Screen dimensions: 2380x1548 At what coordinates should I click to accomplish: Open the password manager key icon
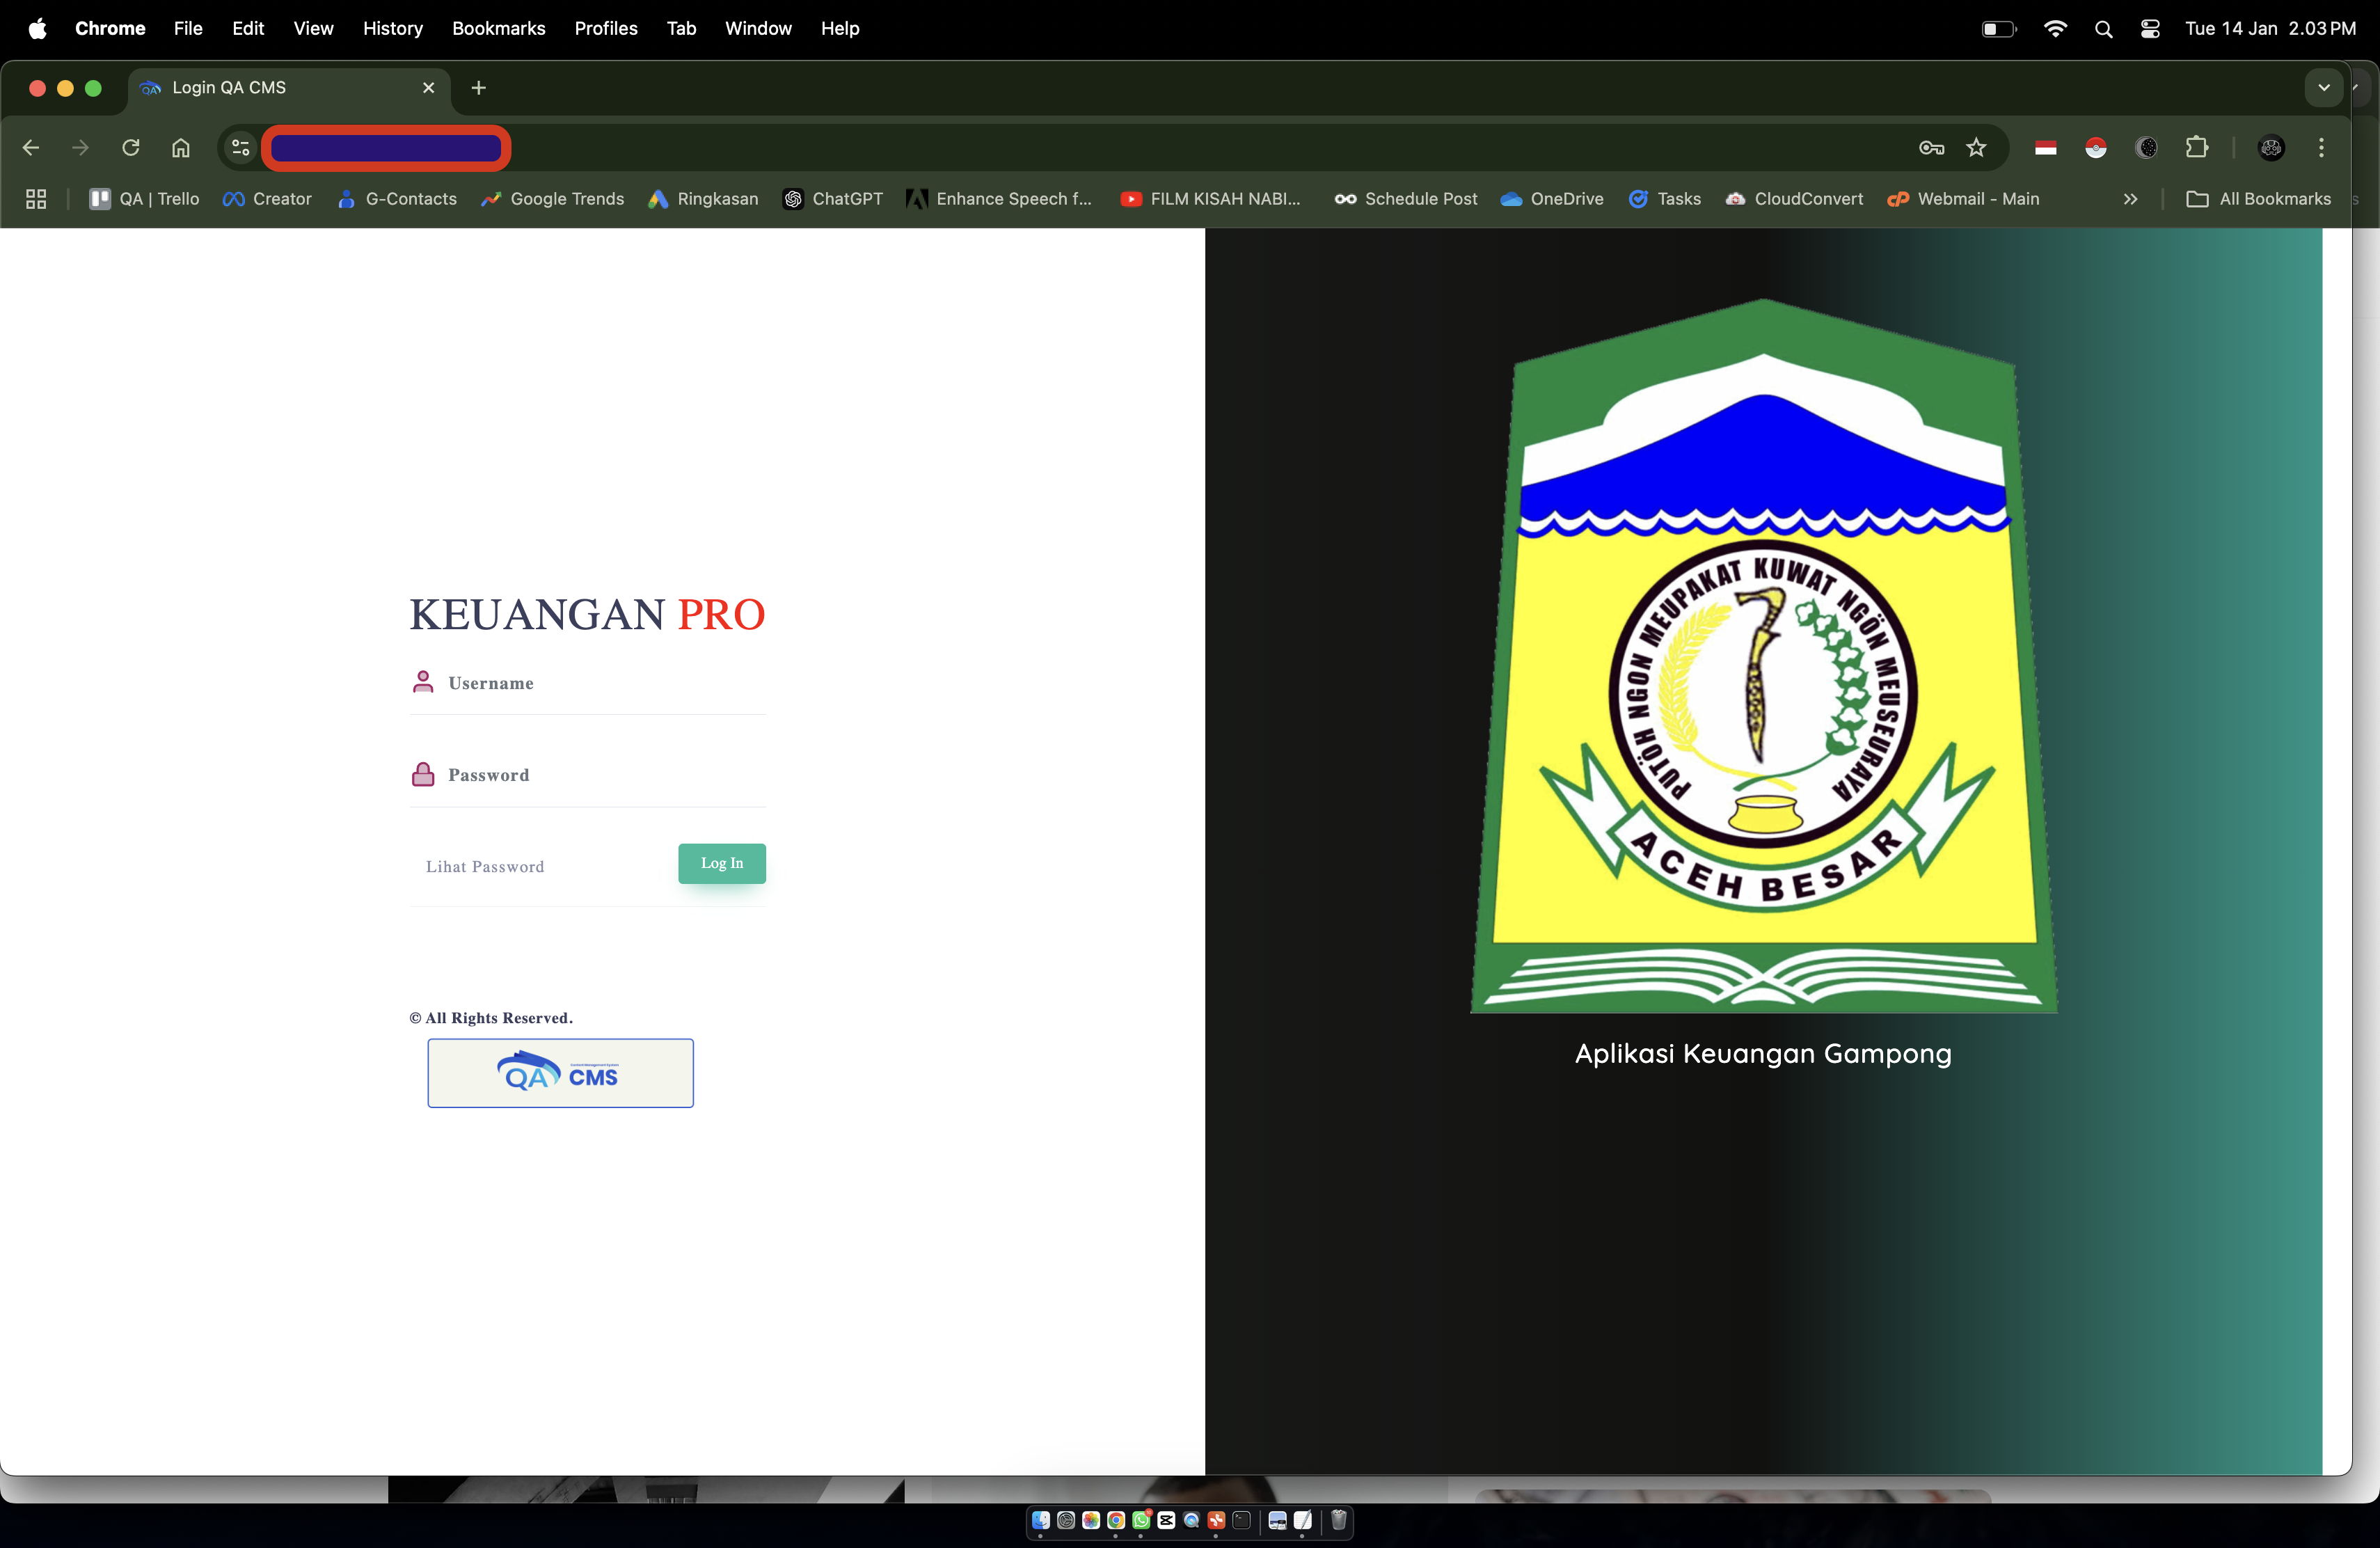[1931, 147]
